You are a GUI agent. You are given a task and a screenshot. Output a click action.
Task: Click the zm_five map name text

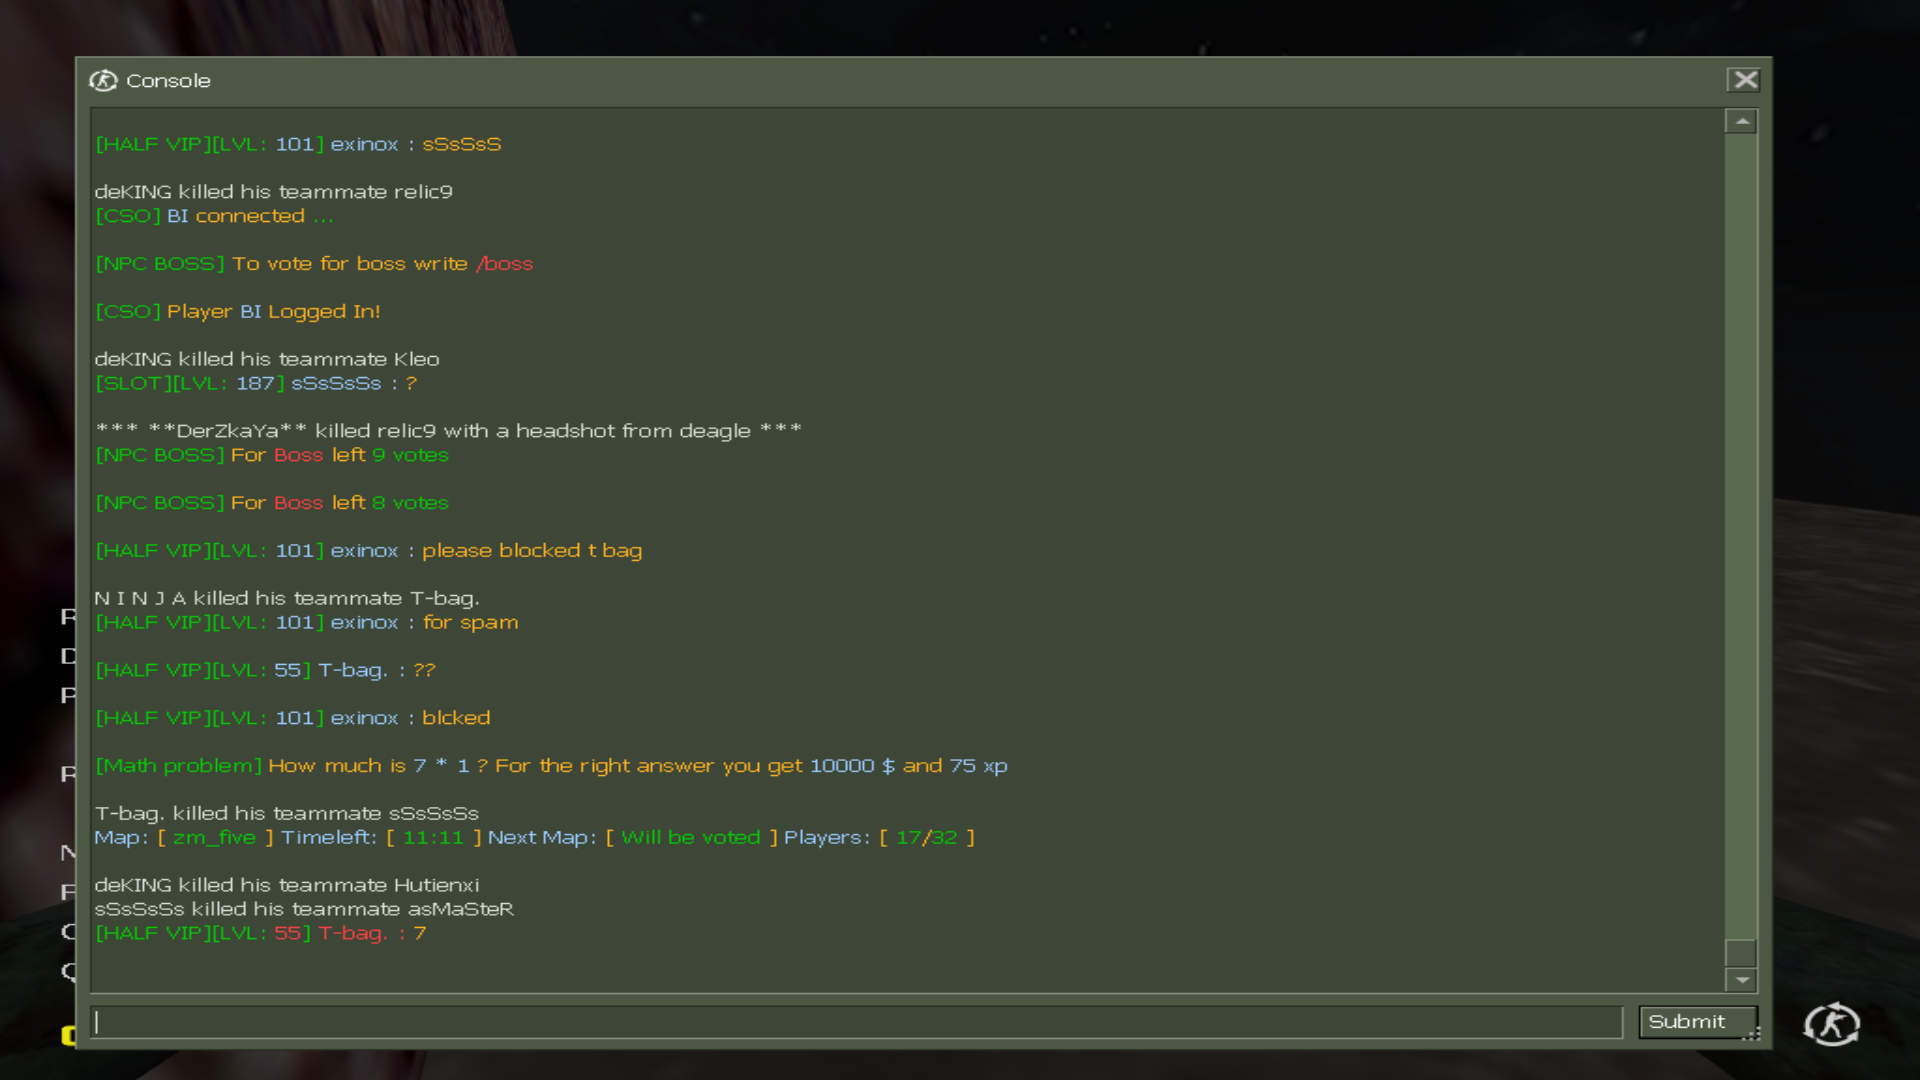[x=214, y=838]
